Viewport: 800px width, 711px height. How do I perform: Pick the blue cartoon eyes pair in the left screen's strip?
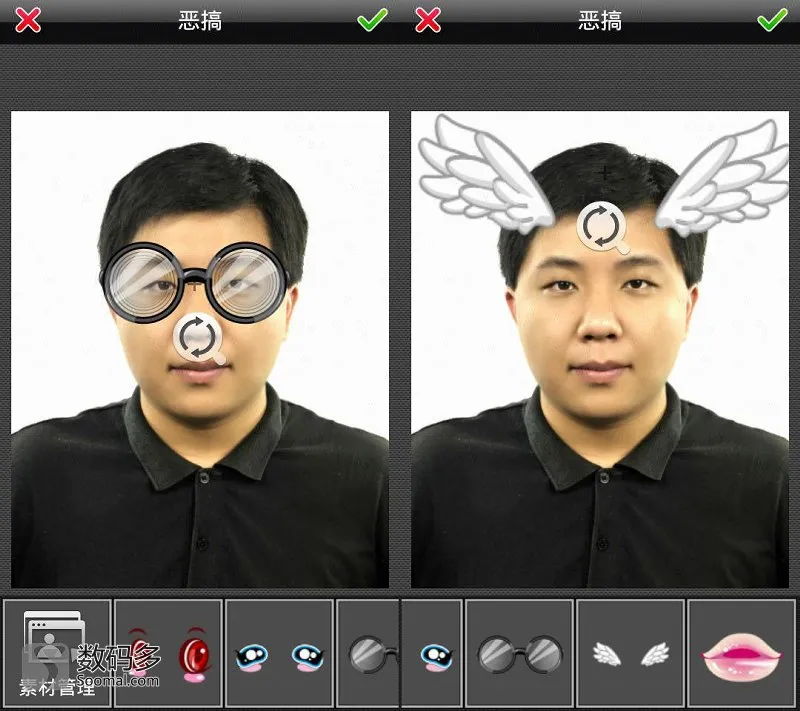(279, 654)
